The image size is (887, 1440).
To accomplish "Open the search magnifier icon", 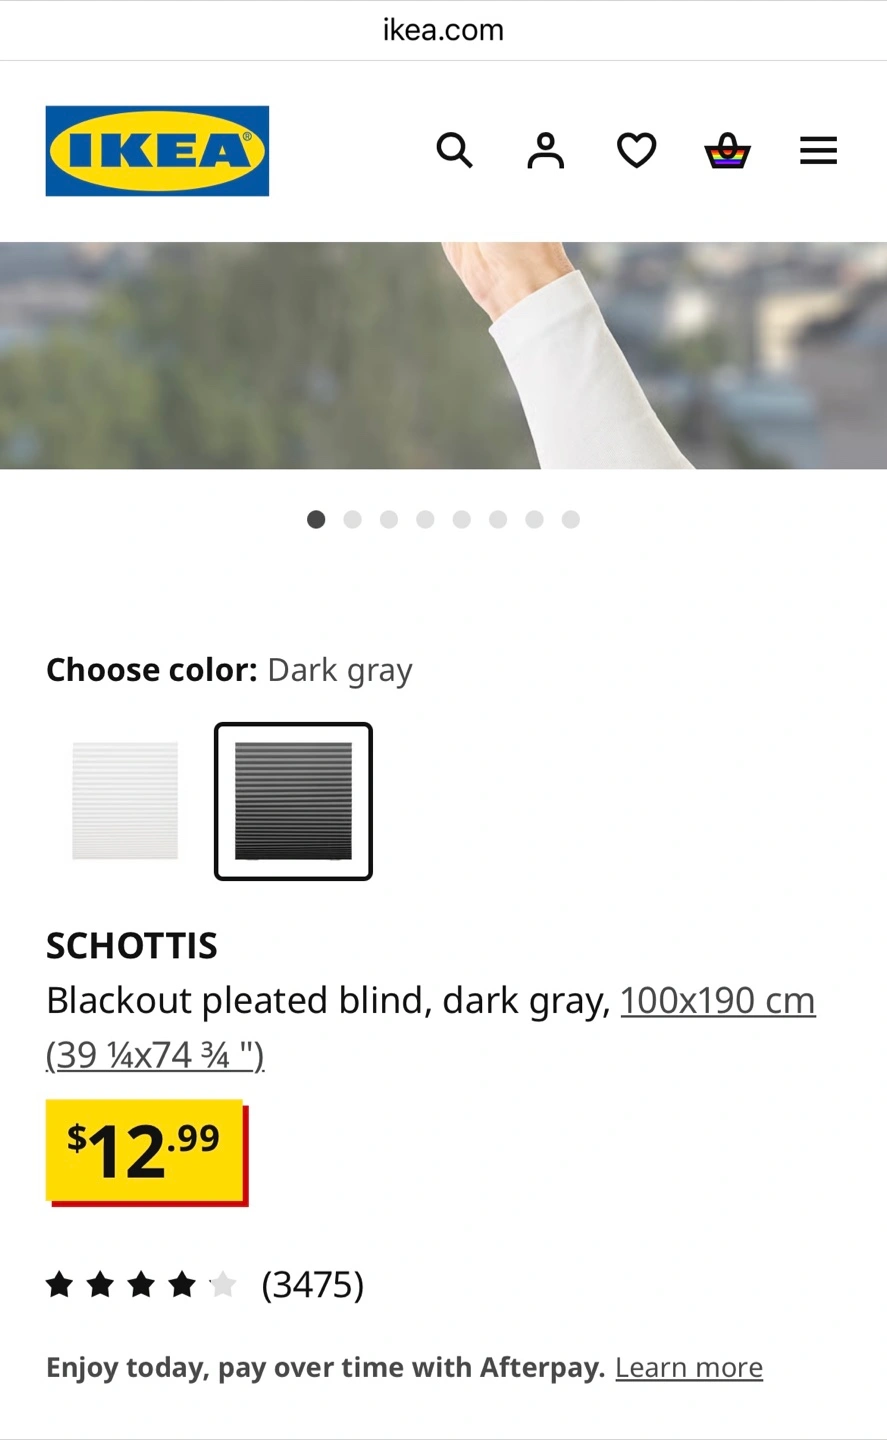I will (454, 151).
